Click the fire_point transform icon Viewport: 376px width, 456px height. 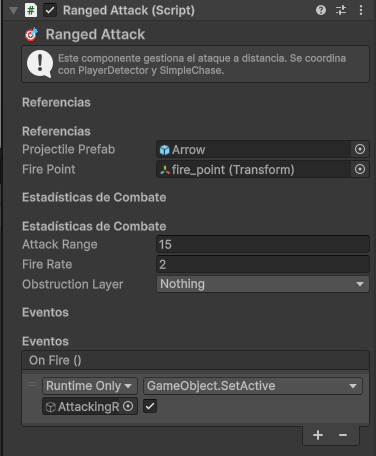point(165,170)
